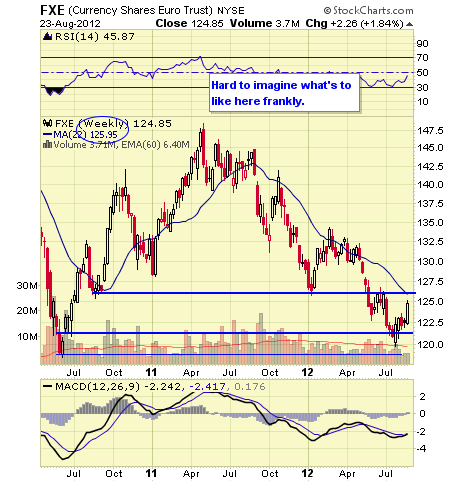Click the volume bars legend icon
Viewport: 460px width, 482px height.
click(x=47, y=145)
